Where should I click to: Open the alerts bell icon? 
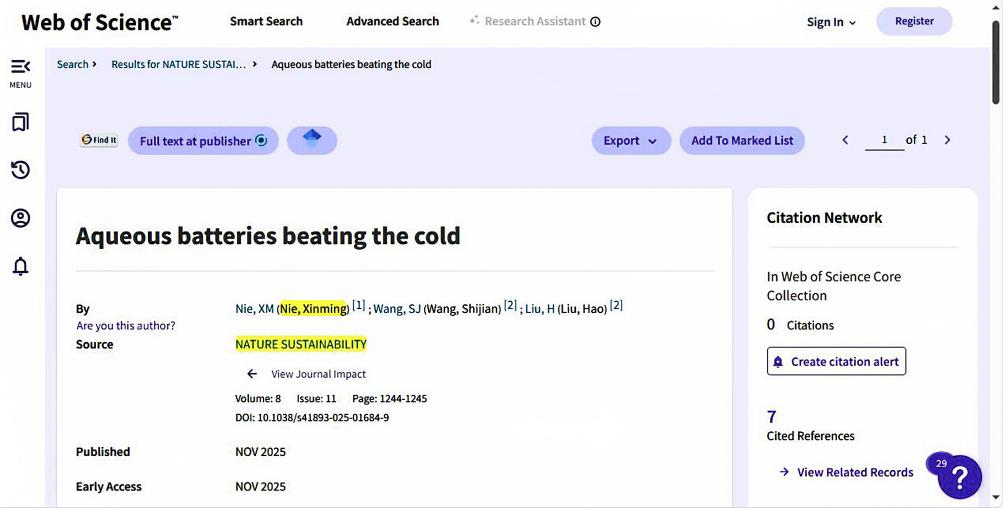(20, 266)
